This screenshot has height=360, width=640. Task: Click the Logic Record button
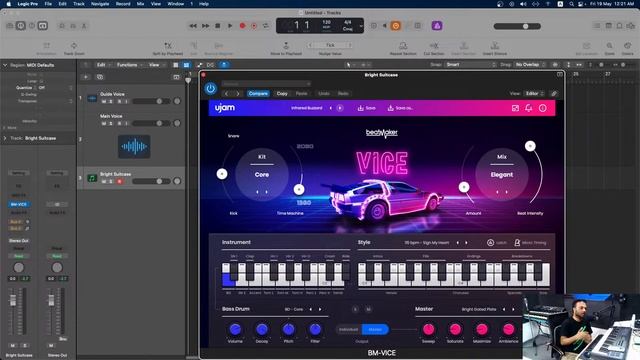(x=242, y=26)
